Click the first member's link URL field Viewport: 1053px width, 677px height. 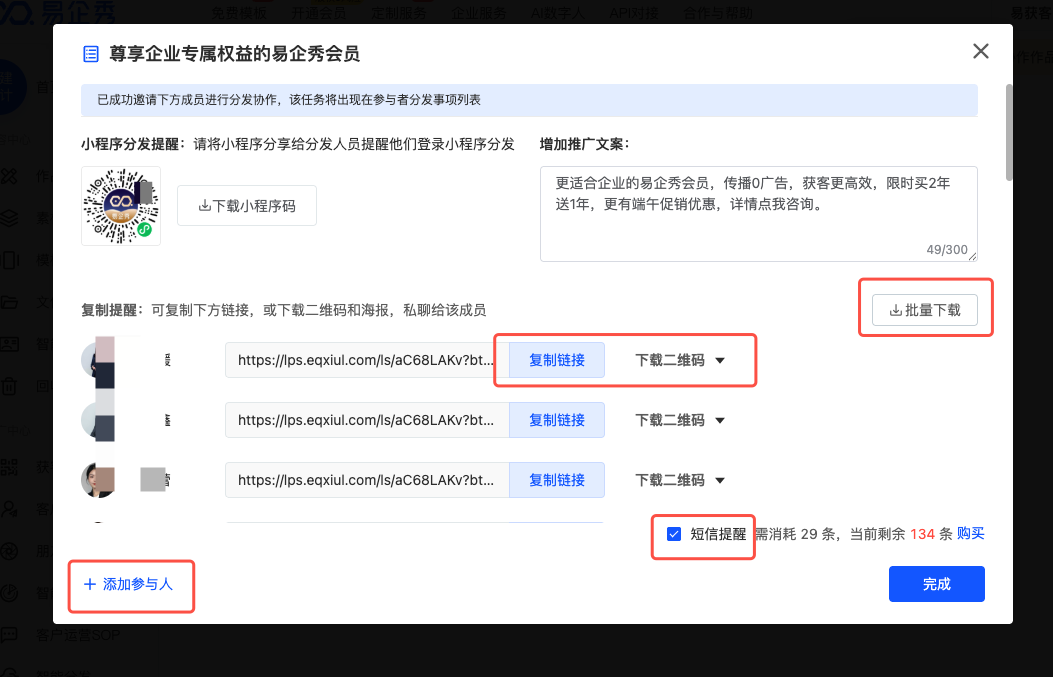pyautogui.click(x=367, y=360)
